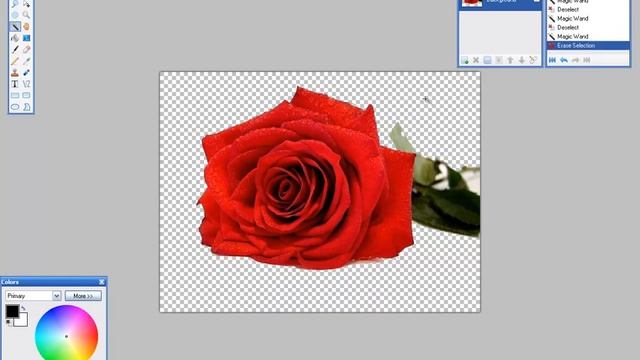Screen dimensions: 640x360
Task: Duplicate the layer in Layers panel
Action: click(x=487, y=60)
